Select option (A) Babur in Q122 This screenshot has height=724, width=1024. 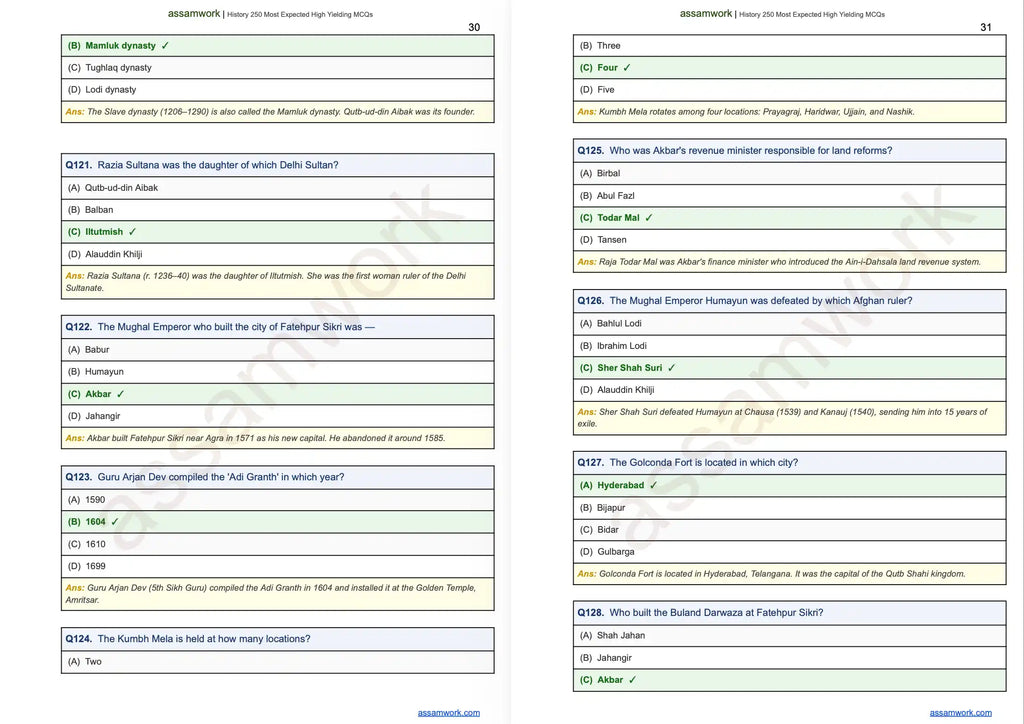(278, 350)
